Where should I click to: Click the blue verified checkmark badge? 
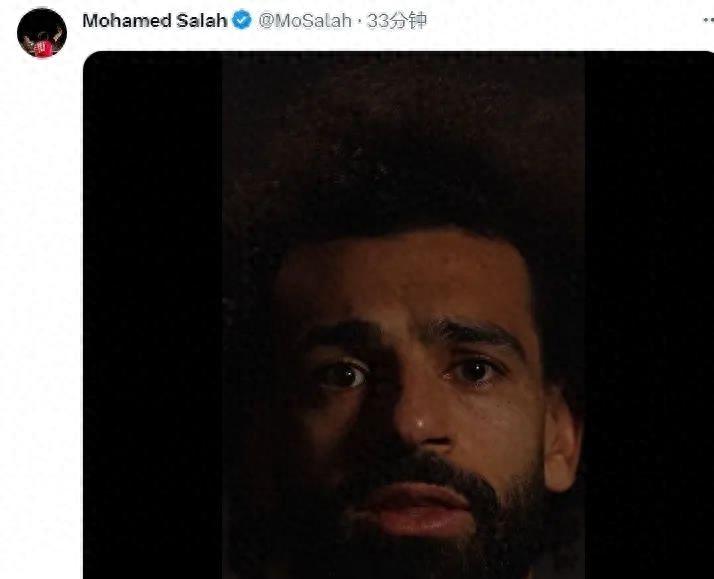241,20
